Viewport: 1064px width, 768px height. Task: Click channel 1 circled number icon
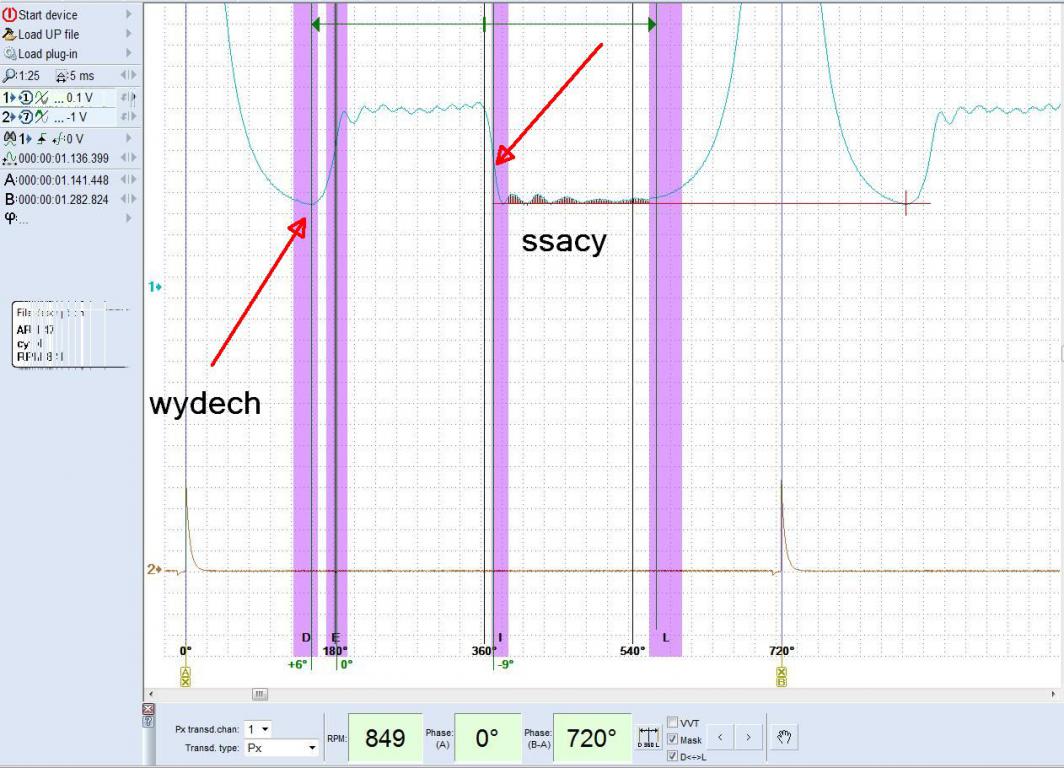coord(25,98)
